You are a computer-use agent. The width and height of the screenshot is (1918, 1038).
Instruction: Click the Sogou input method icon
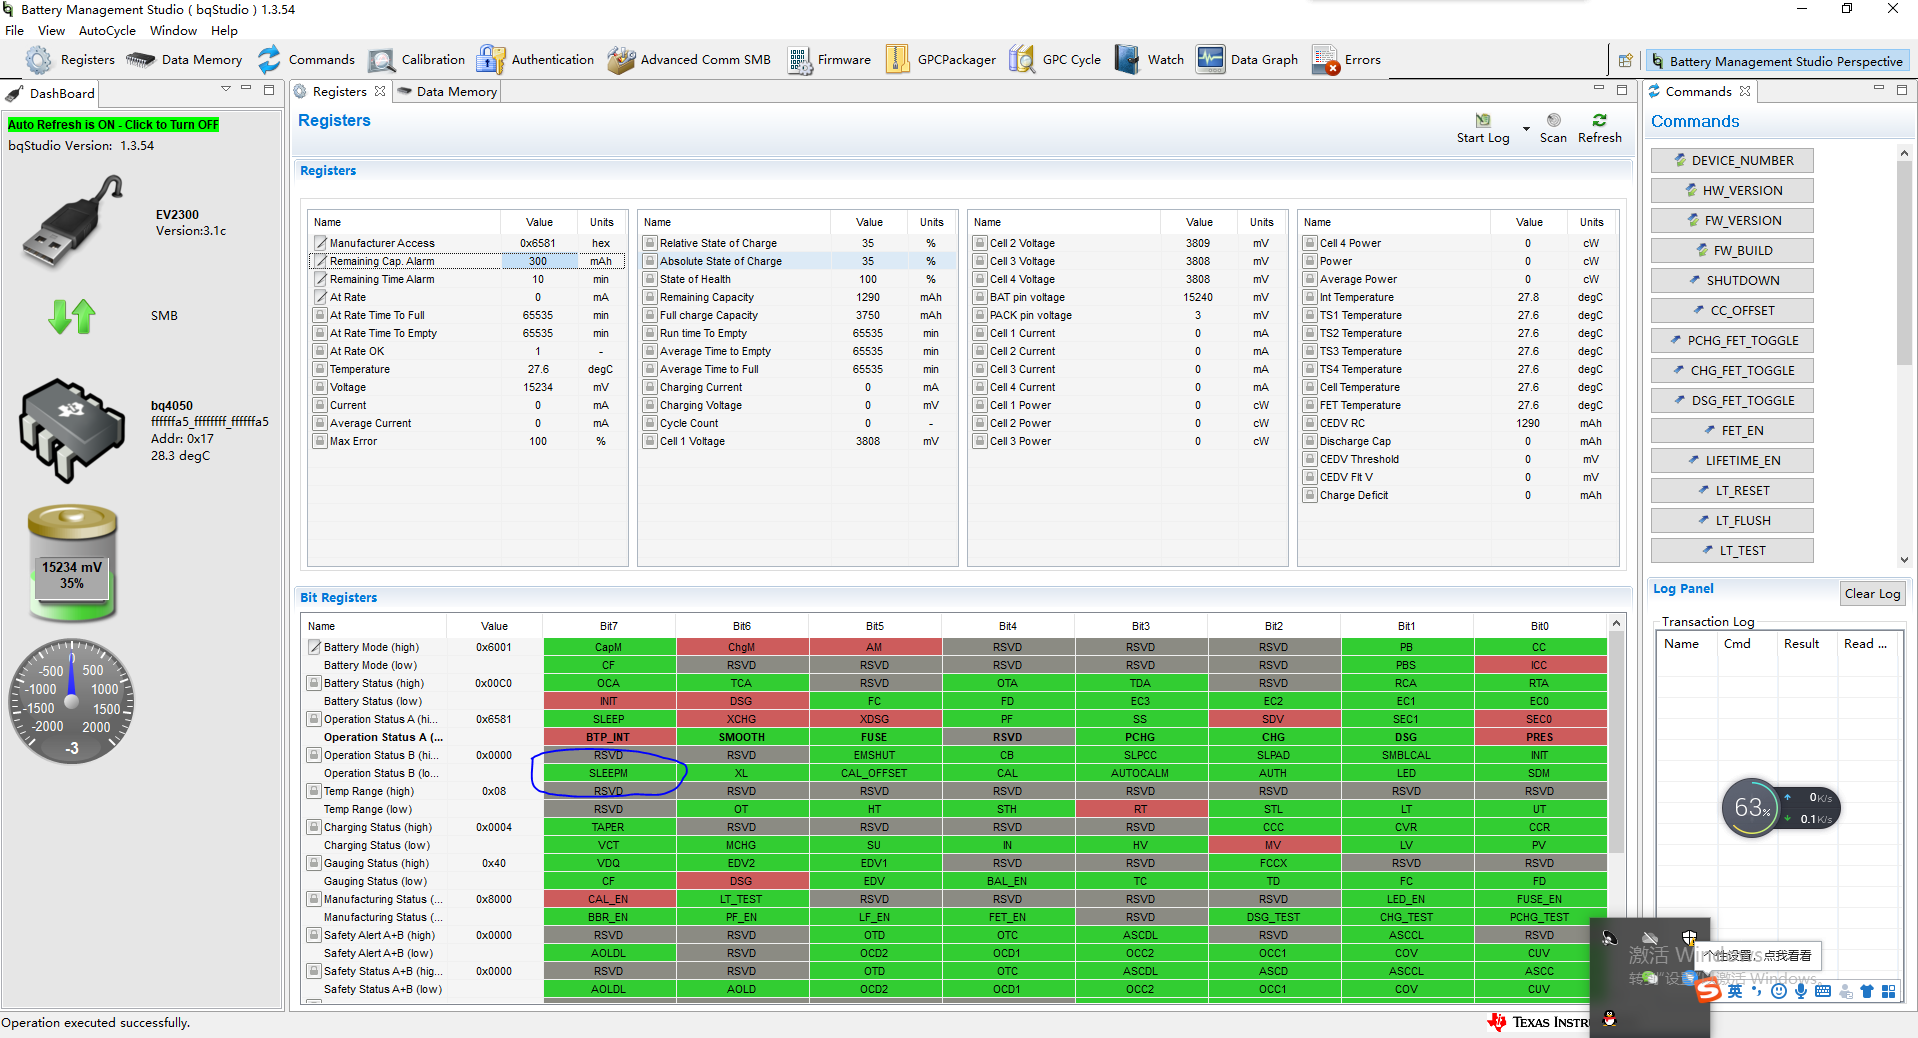pos(1708,990)
